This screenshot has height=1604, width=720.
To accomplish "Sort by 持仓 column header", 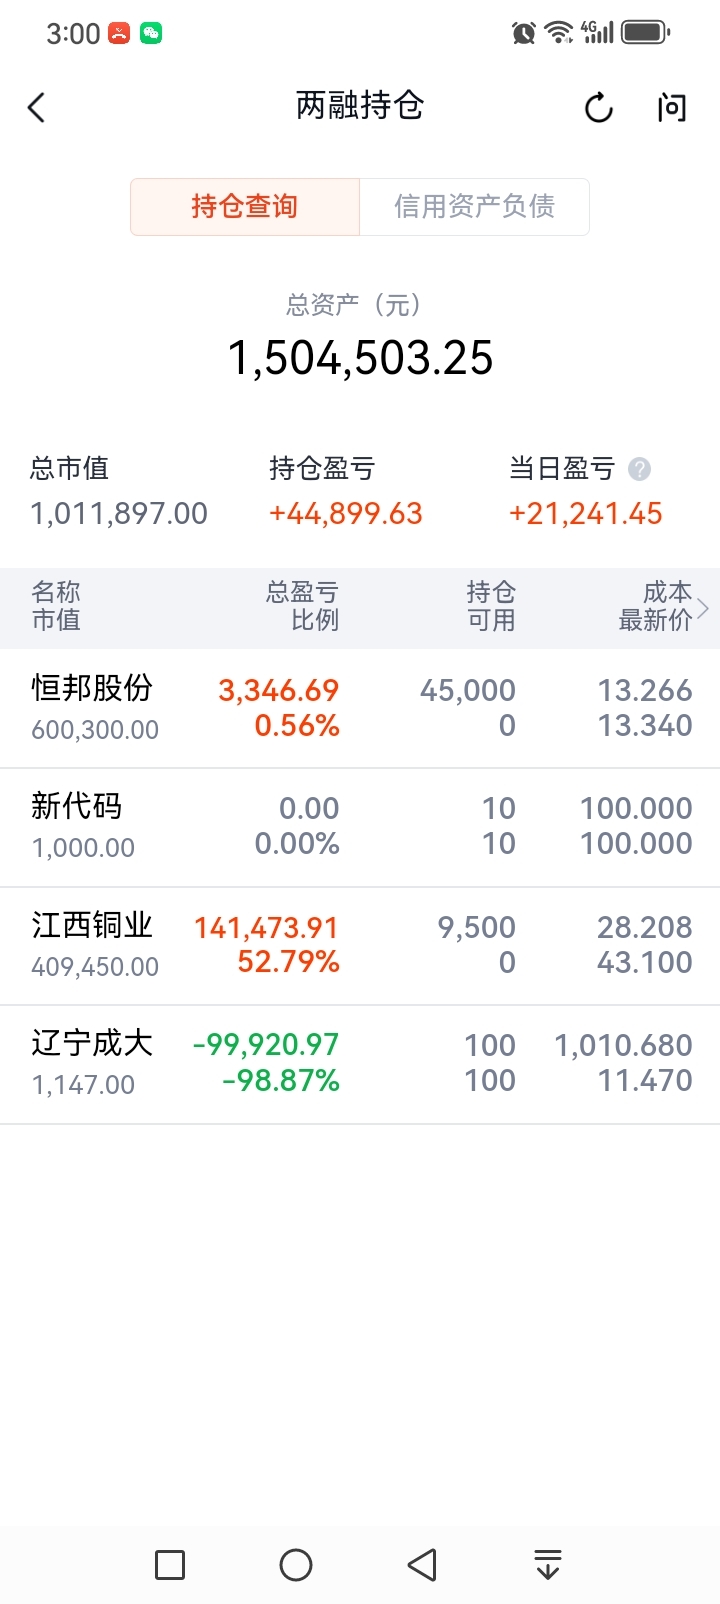I will click(491, 606).
